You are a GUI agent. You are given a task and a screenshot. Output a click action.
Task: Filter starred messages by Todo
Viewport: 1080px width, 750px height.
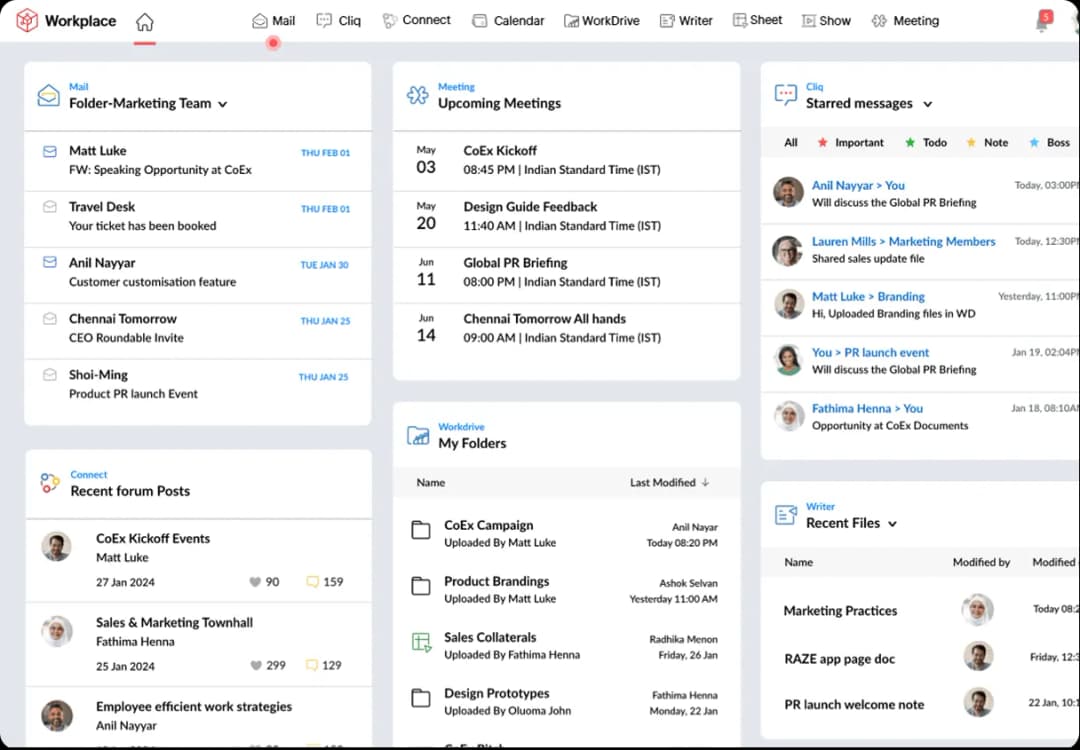click(926, 143)
